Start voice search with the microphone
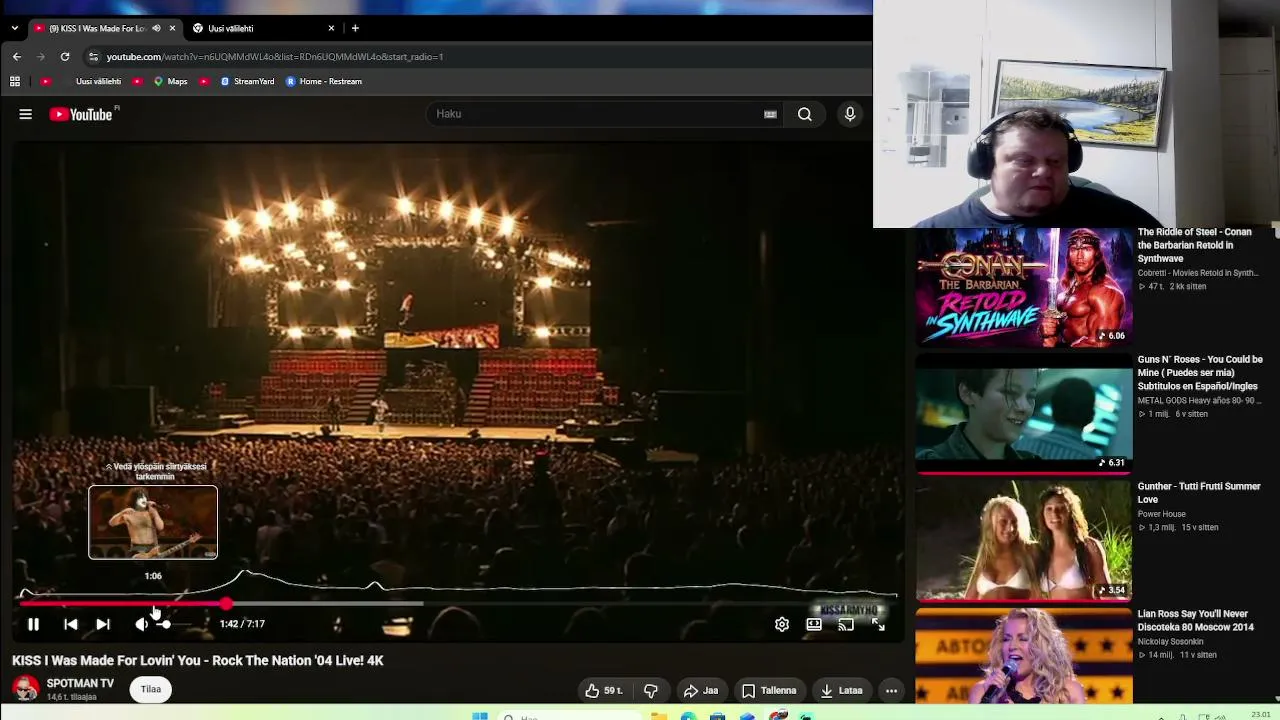The width and height of the screenshot is (1280, 720). pos(850,114)
